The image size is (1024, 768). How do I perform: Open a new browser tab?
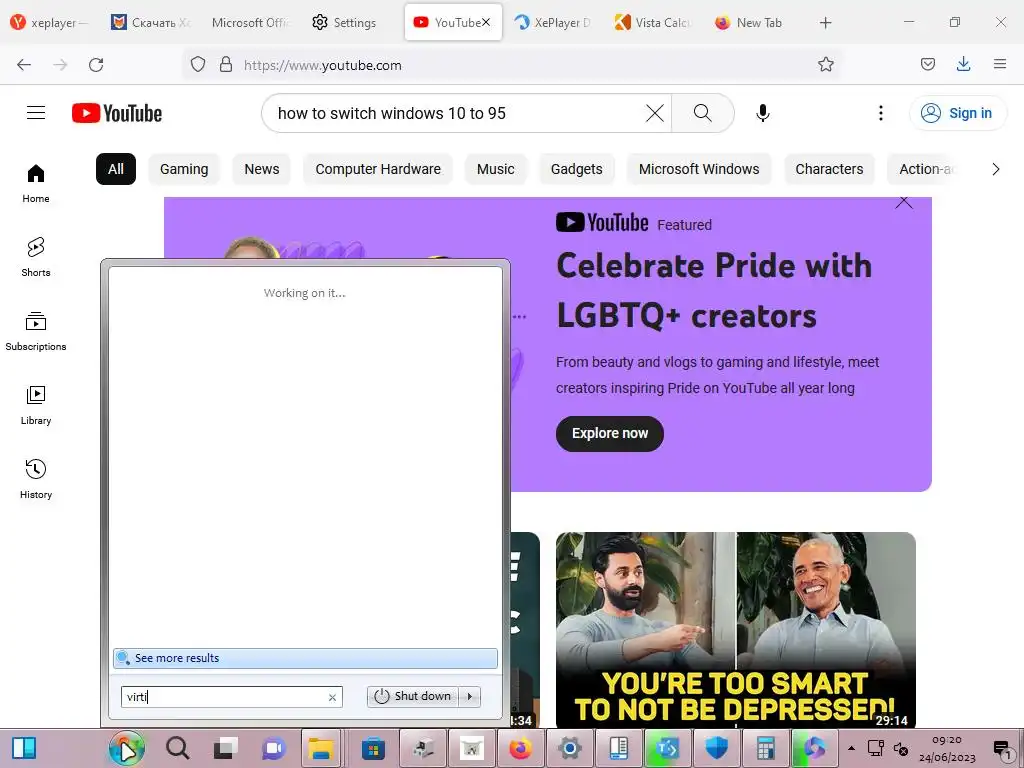825,23
